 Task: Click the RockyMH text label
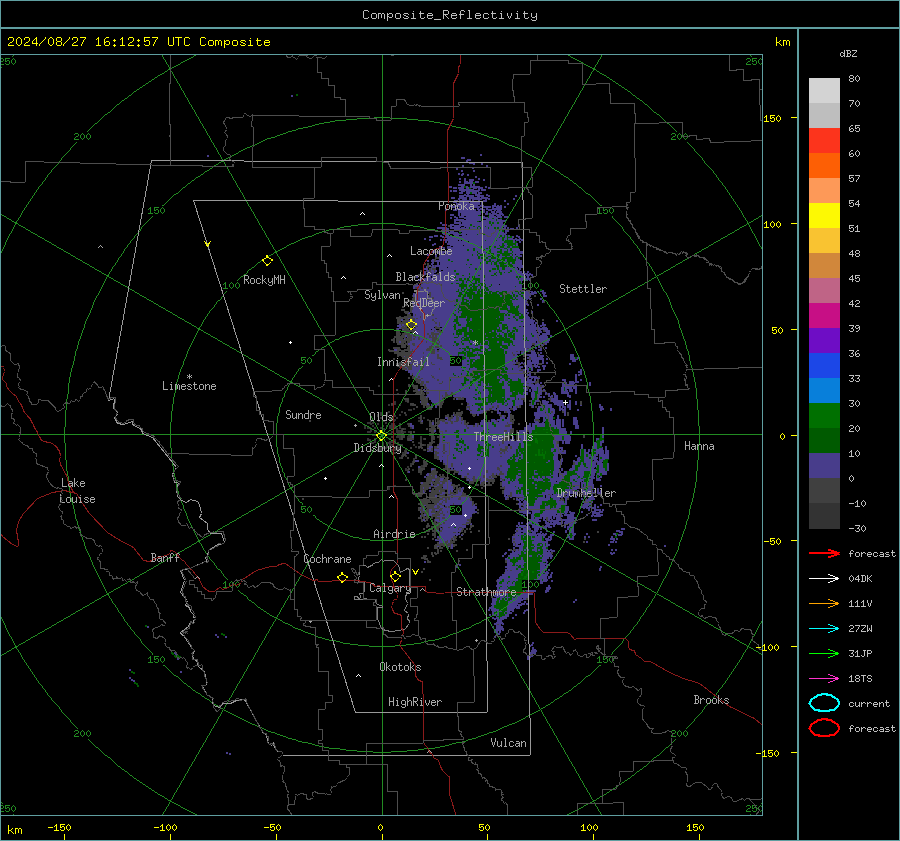[x=264, y=280]
